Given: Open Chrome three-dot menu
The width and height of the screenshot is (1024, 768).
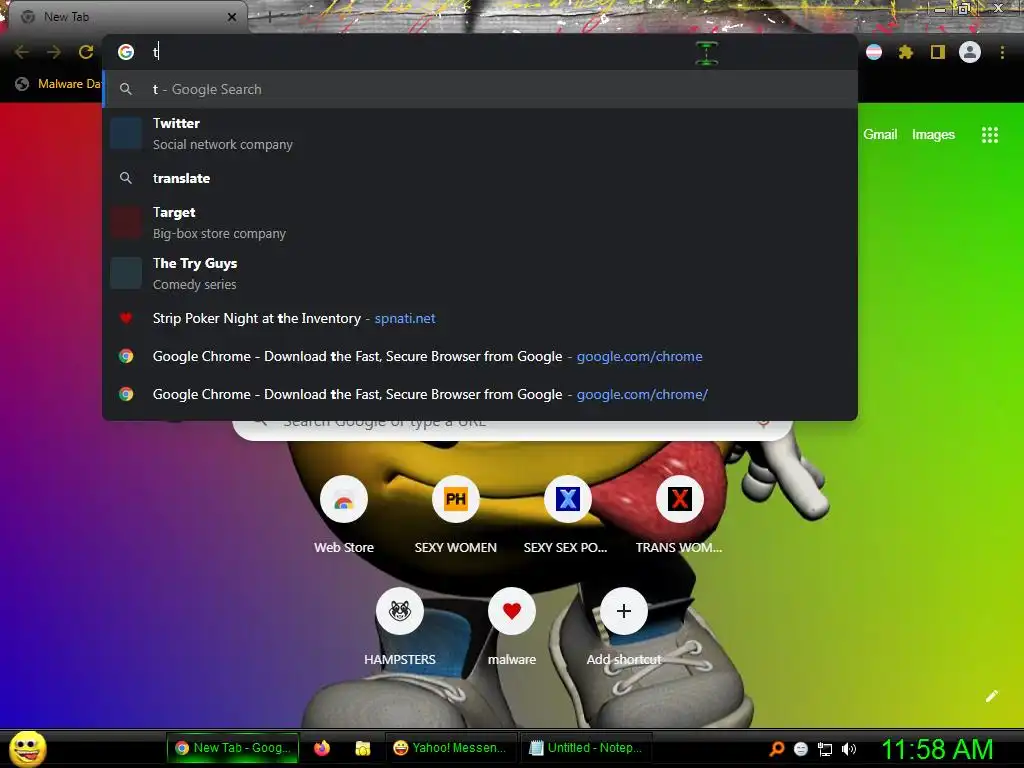Looking at the screenshot, I should 1002,52.
